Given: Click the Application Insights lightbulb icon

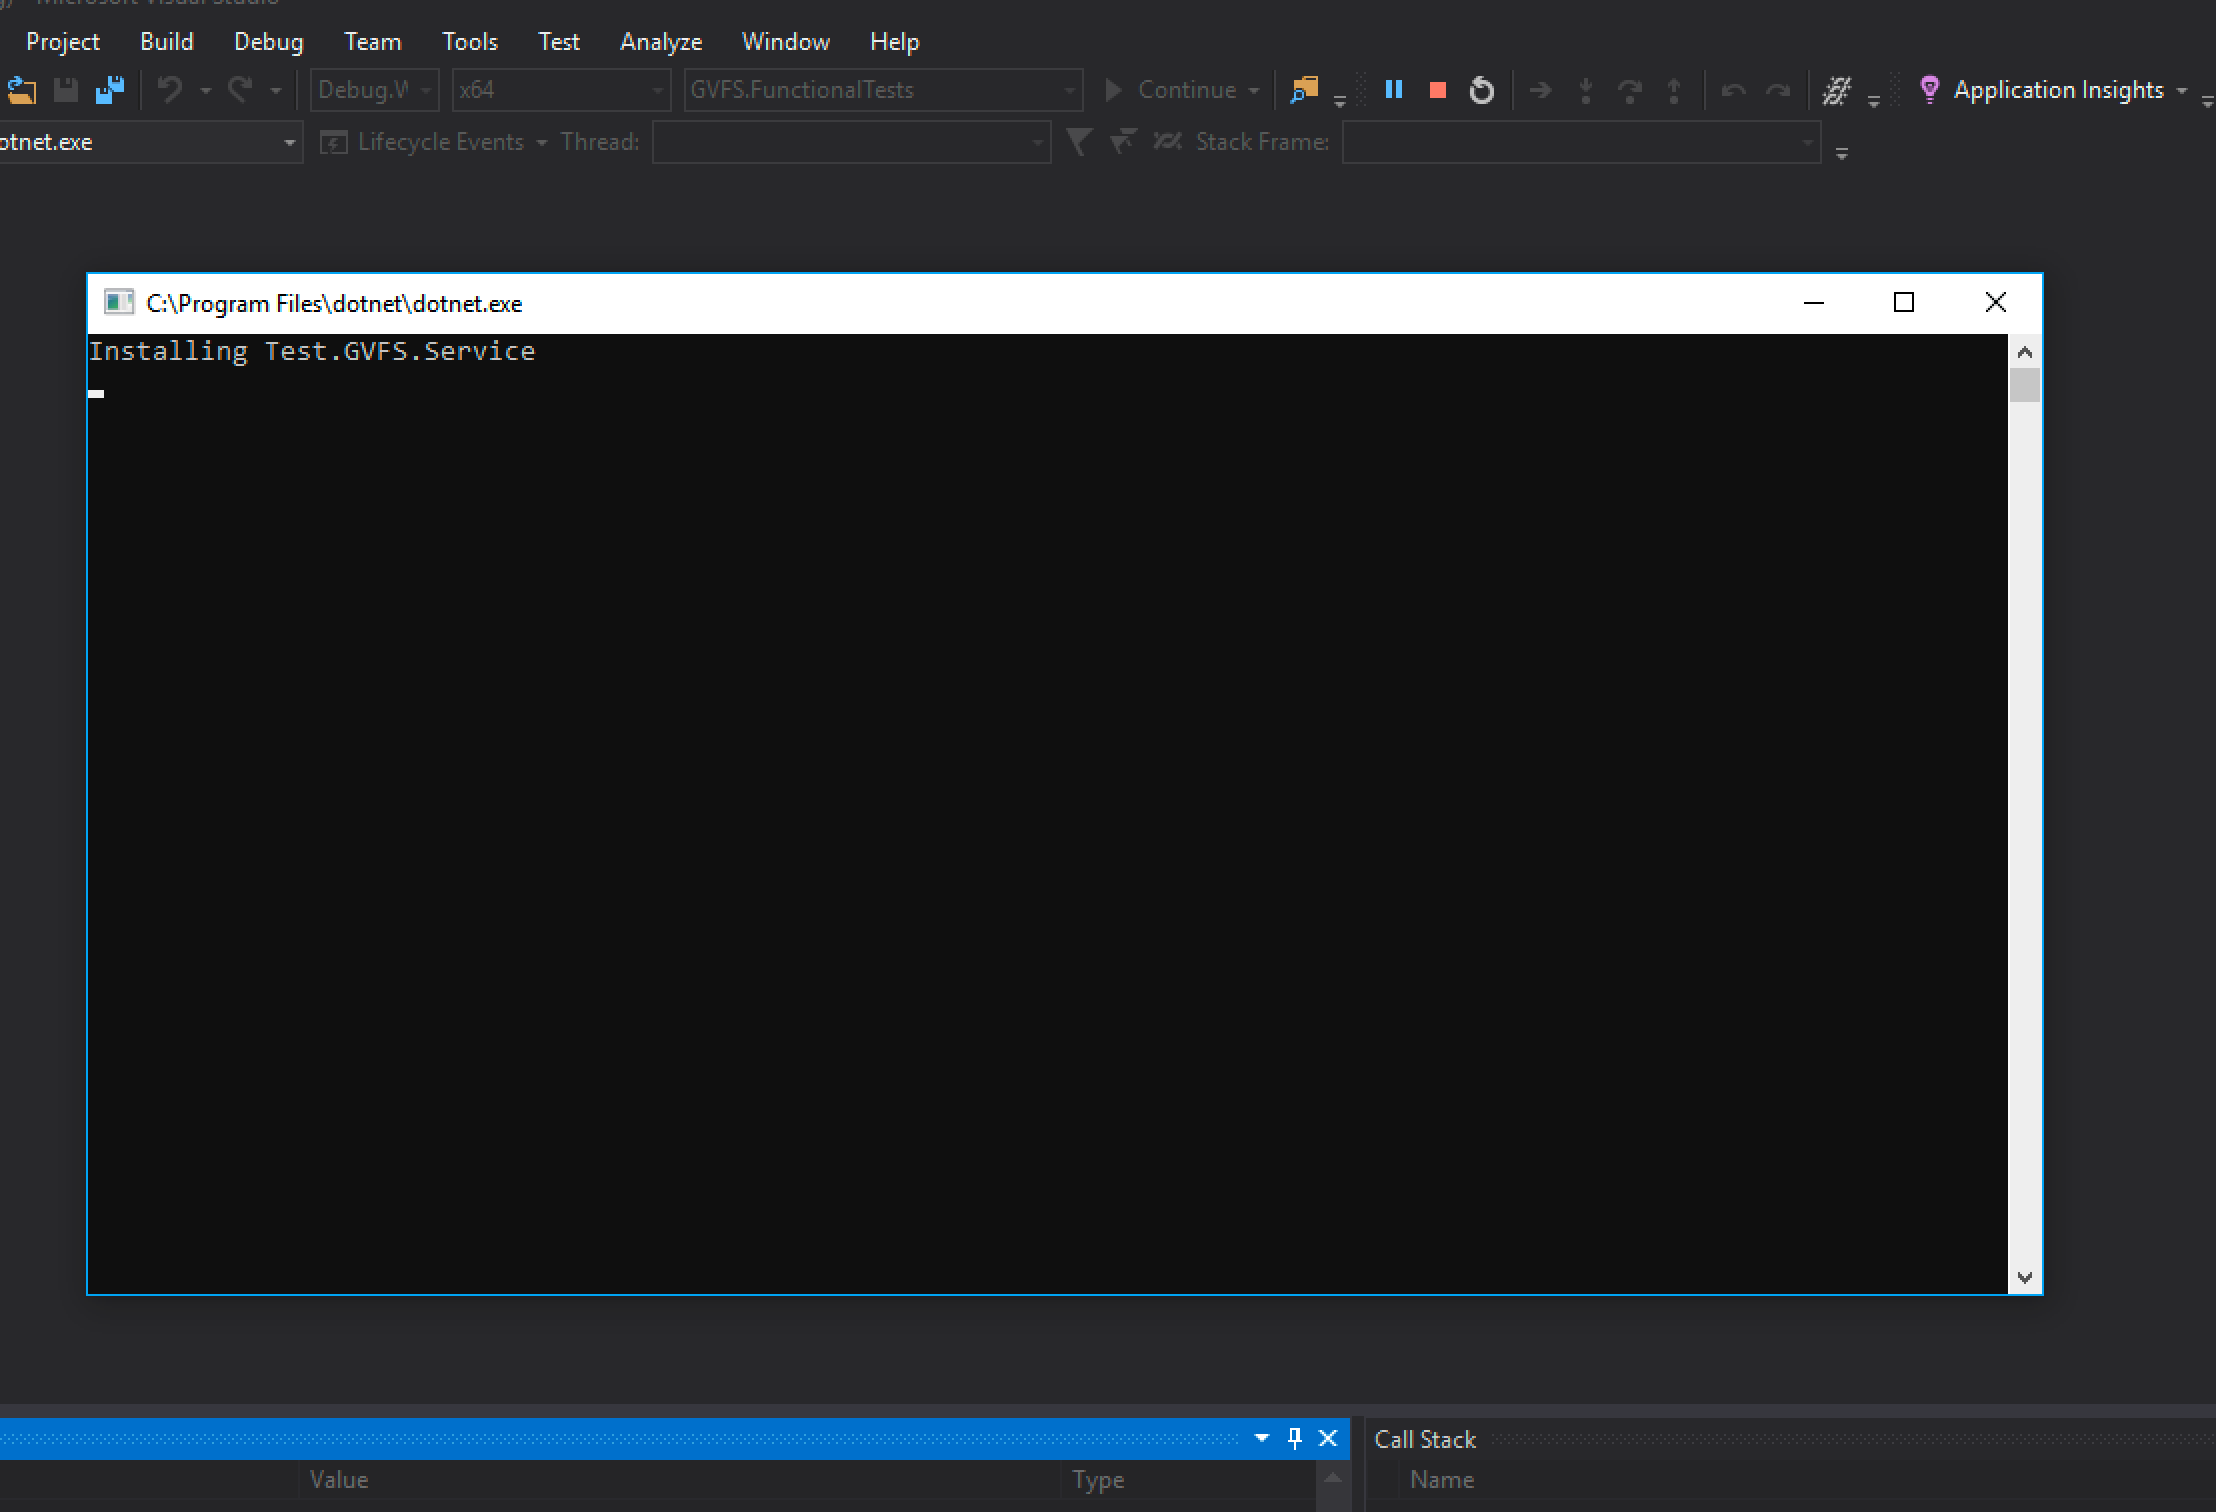Looking at the screenshot, I should 1929,90.
